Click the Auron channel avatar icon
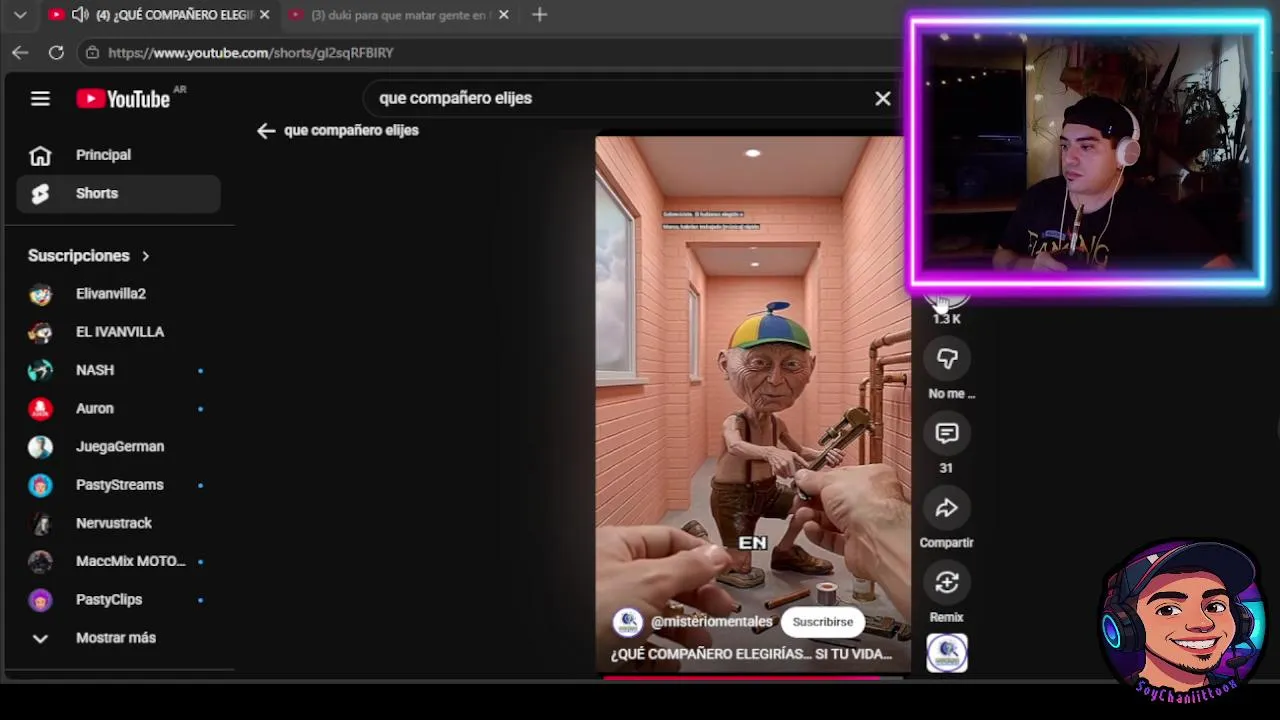Screen dimensions: 1280x720 coord(40,408)
